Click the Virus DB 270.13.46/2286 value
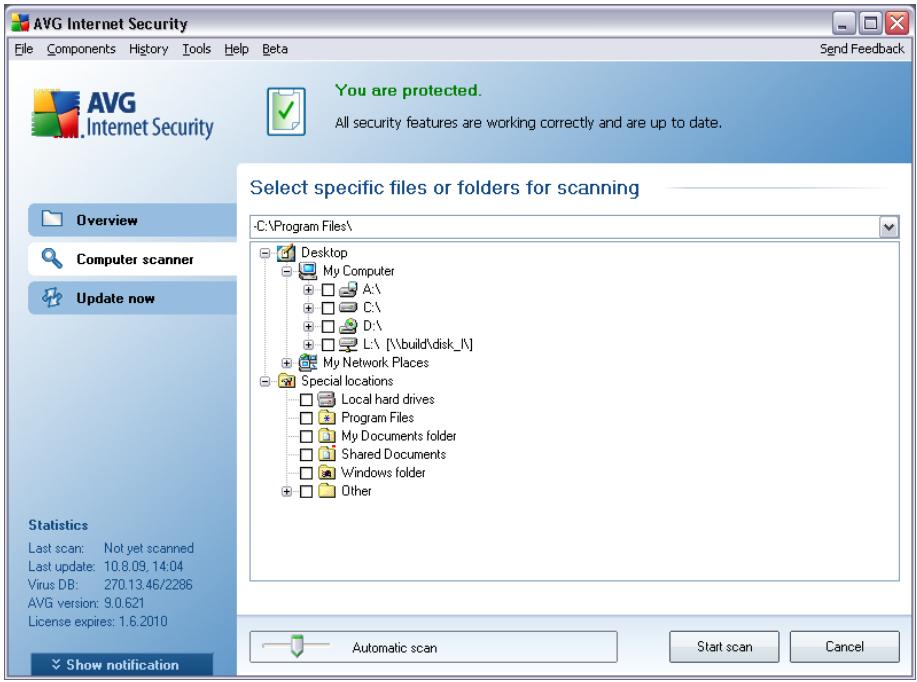Viewport: 917px width, 682px height. pyautogui.click(x=148, y=584)
